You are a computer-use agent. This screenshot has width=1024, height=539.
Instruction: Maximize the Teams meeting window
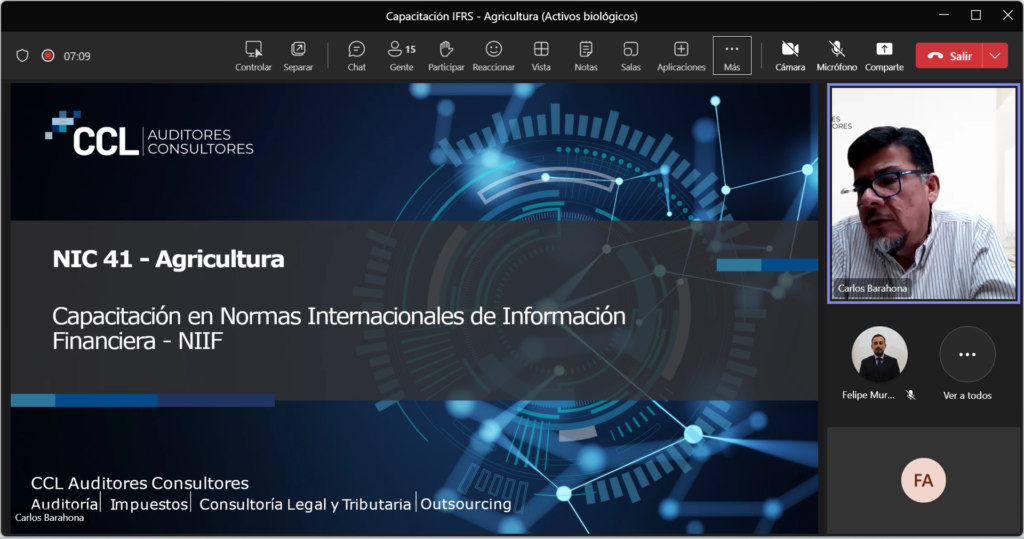tap(976, 15)
